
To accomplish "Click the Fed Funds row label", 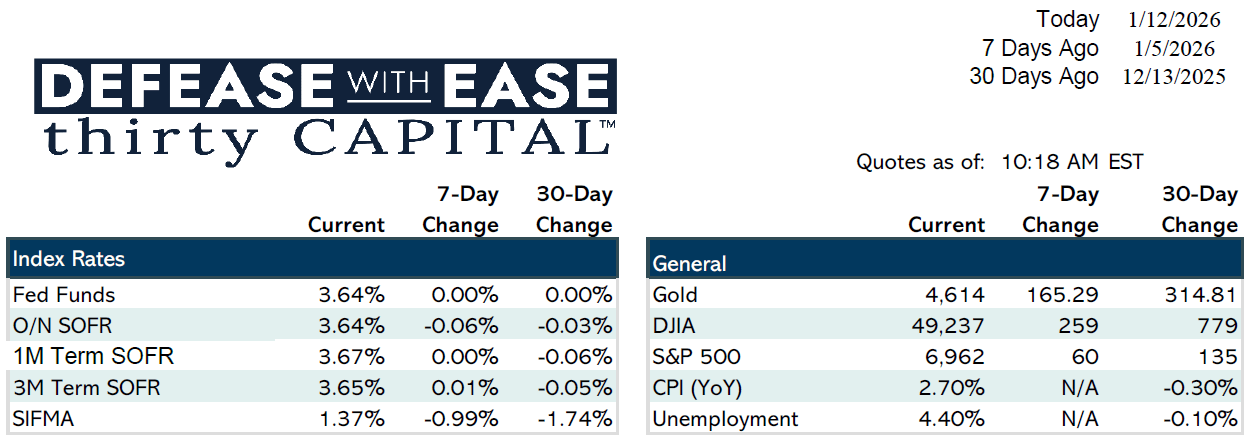I will tap(64, 295).
